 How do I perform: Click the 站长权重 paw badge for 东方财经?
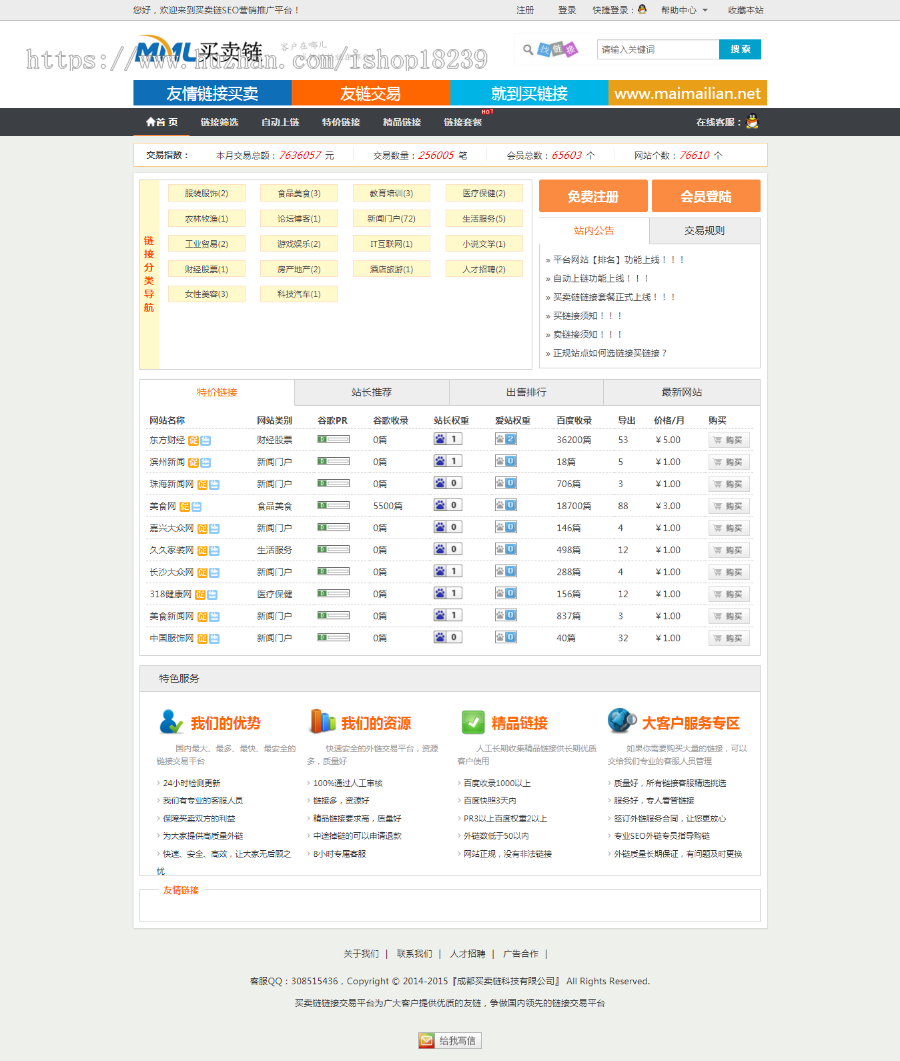tap(447, 439)
